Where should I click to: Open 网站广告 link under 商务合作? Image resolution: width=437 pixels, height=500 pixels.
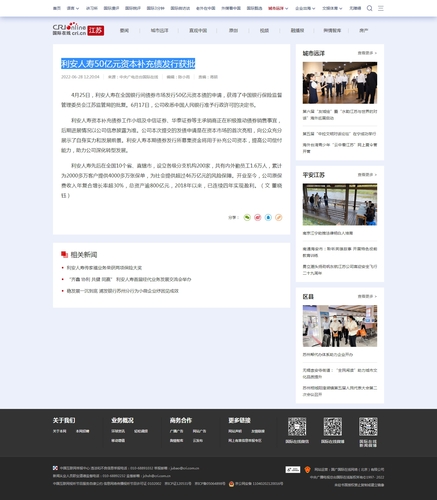tap(199, 431)
